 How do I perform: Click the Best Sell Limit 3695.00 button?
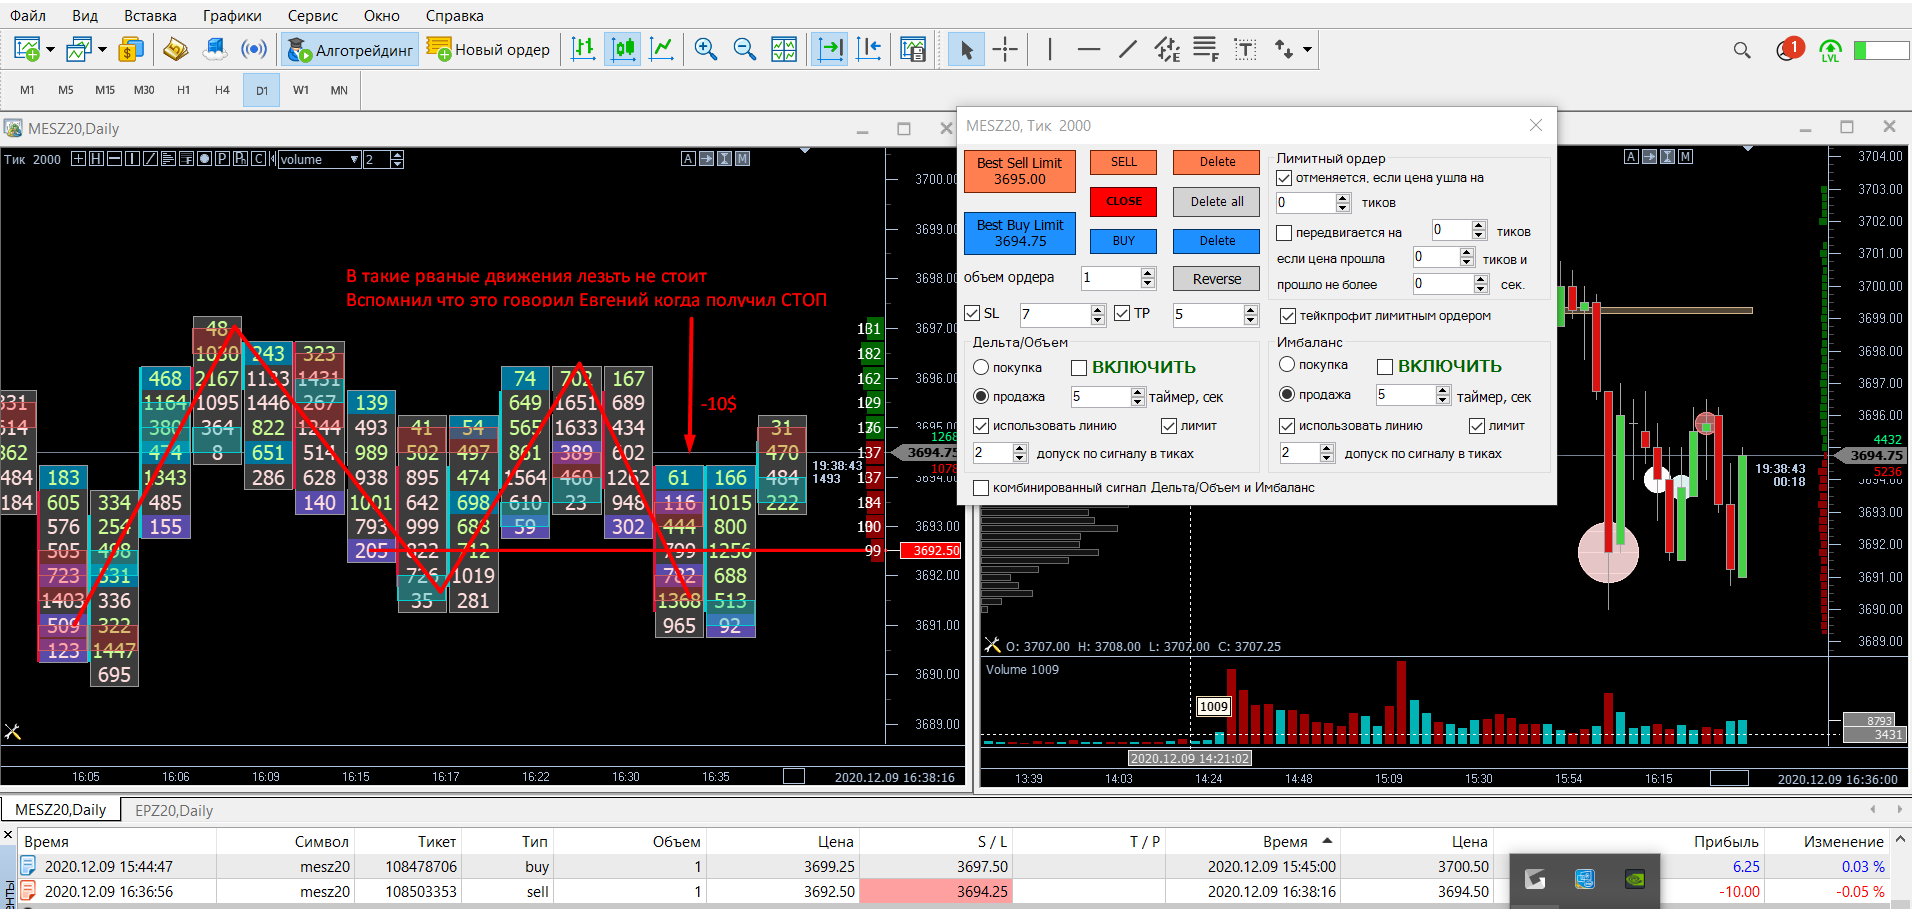(1019, 171)
